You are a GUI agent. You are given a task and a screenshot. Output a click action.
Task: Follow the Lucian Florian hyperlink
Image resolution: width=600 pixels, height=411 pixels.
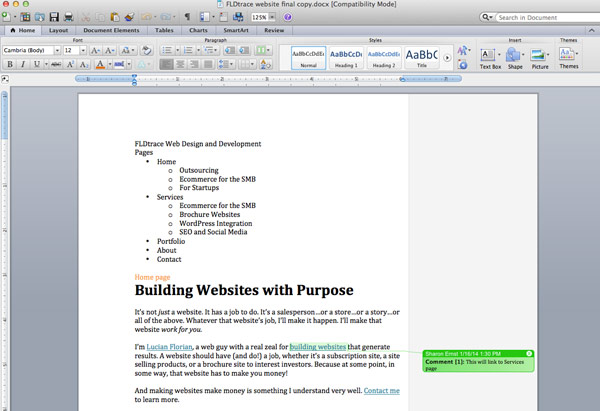[169, 347]
